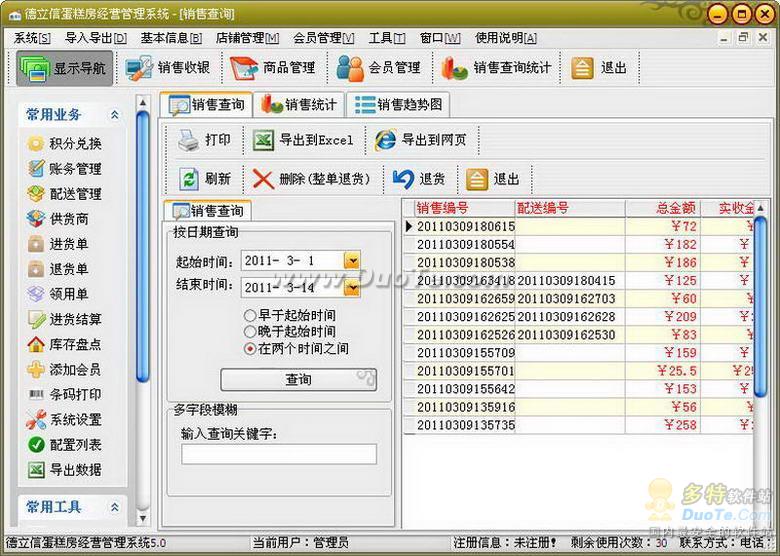780x556 pixels.
Task: Open the 起始时间 date dropdown
Action: pos(351,261)
